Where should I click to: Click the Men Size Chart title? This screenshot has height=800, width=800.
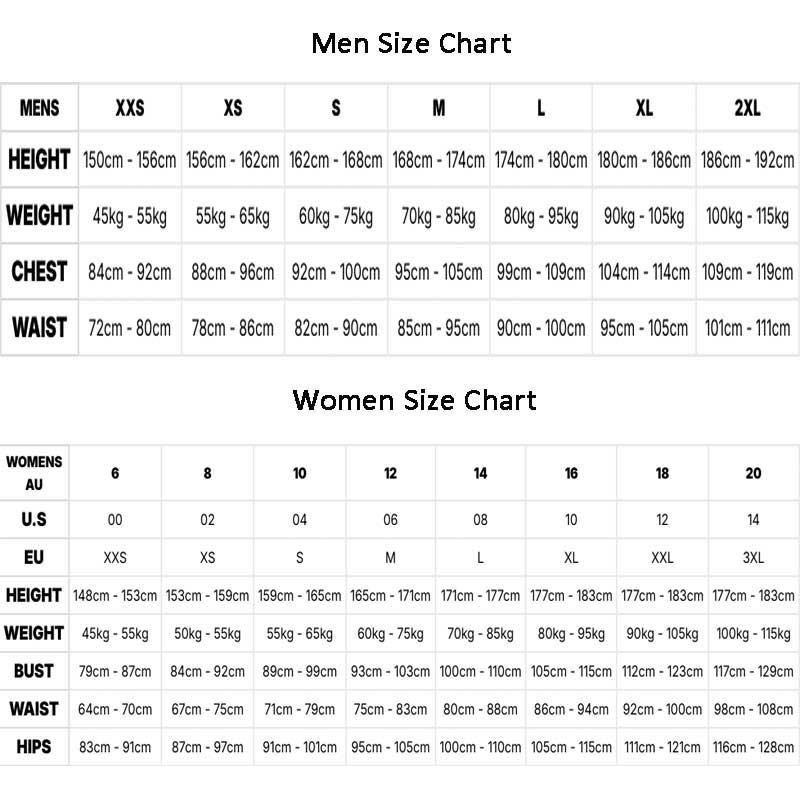(x=411, y=44)
